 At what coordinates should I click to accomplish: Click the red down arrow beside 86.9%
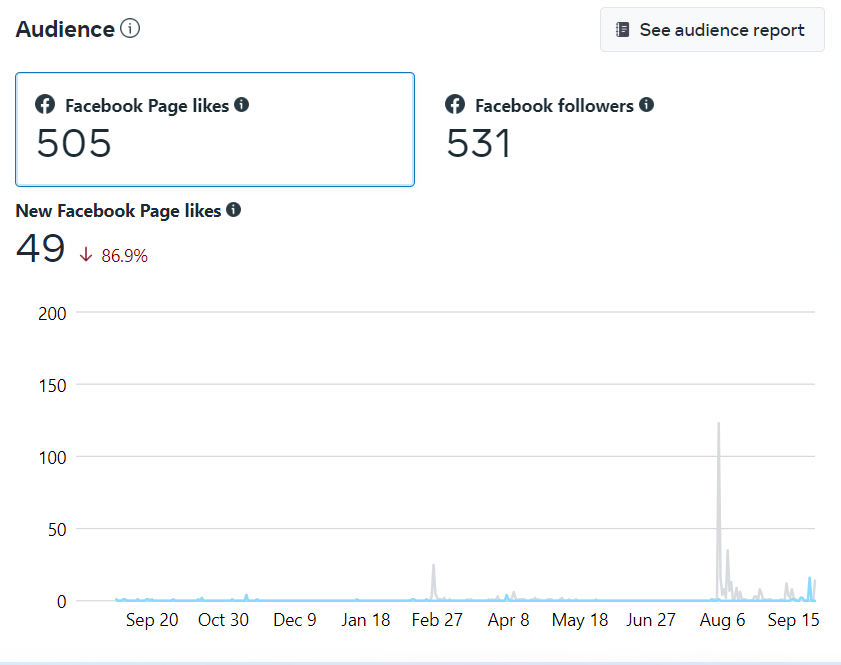86,255
